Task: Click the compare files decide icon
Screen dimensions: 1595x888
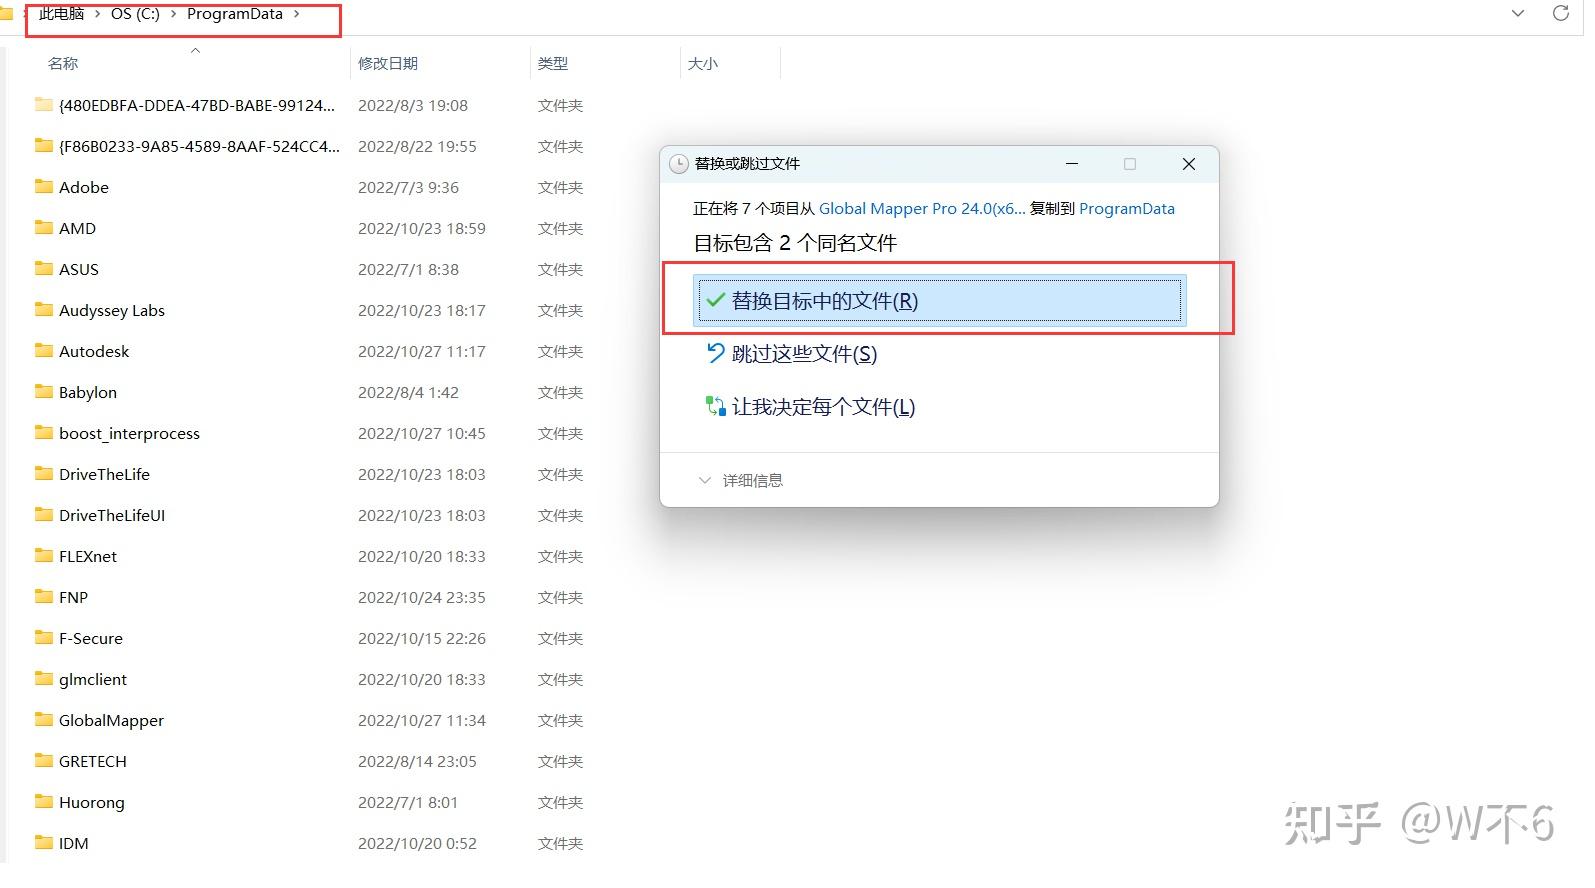Action: pos(715,406)
